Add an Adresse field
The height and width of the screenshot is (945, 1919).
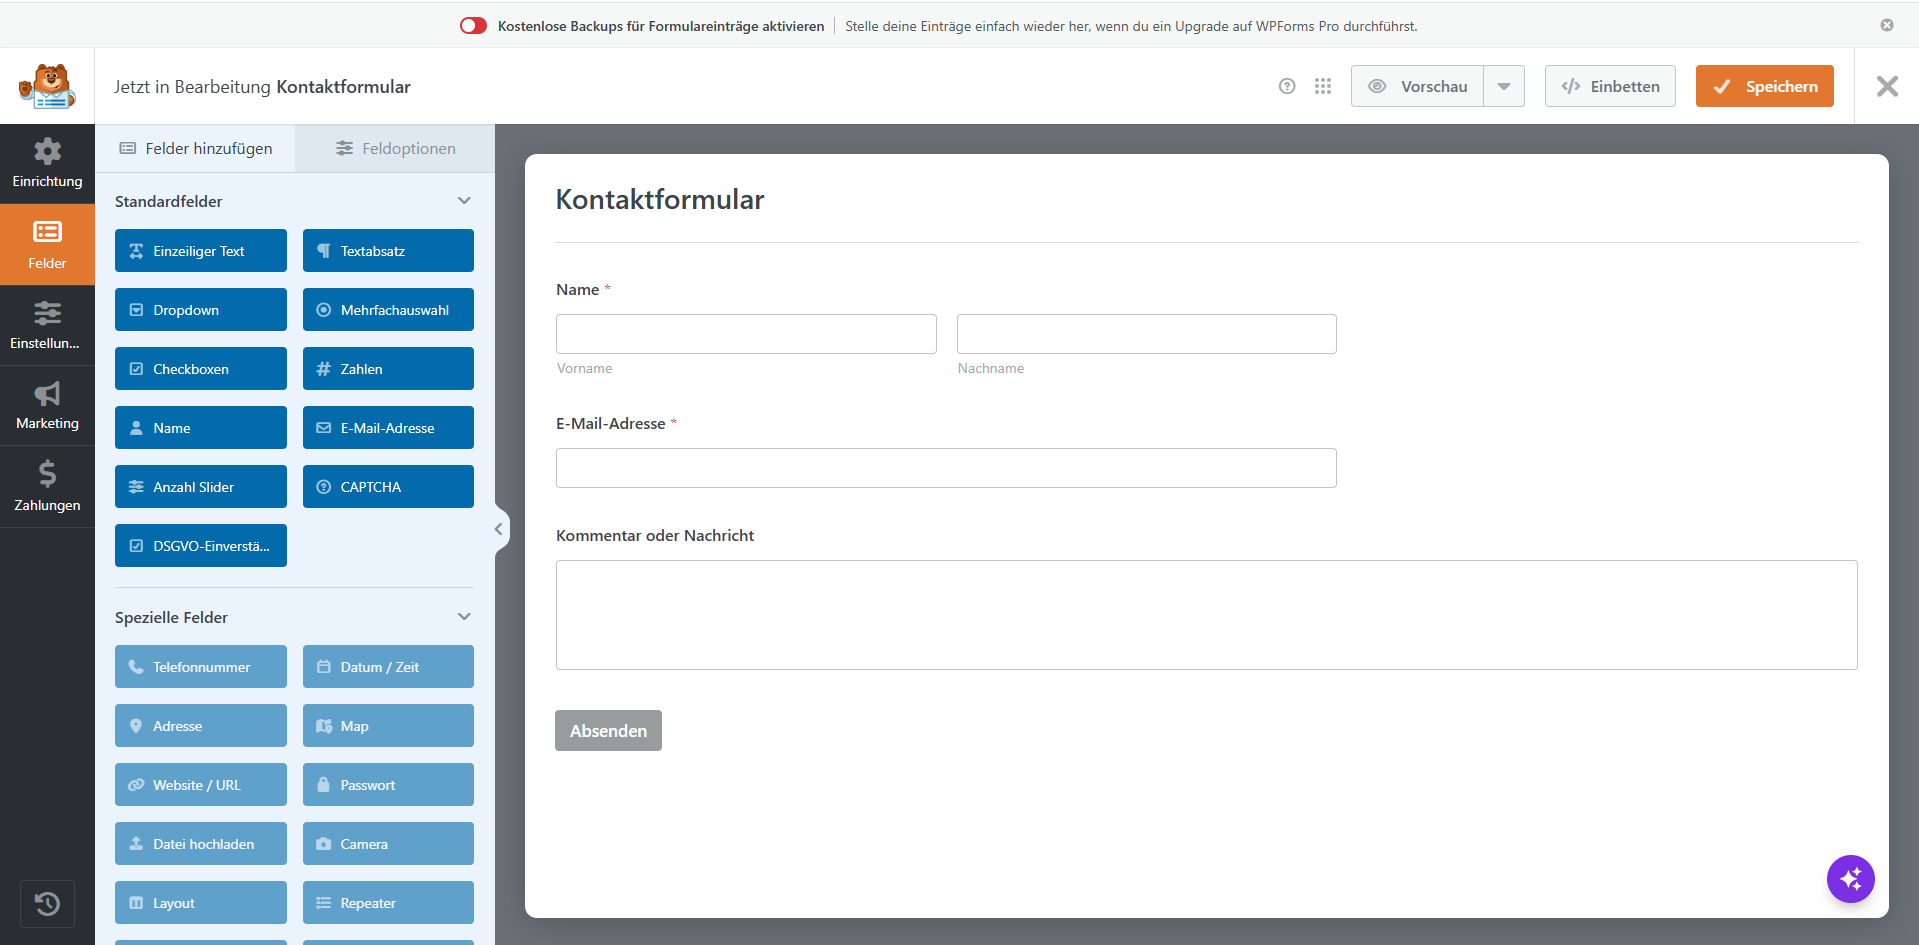coord(201,726)
